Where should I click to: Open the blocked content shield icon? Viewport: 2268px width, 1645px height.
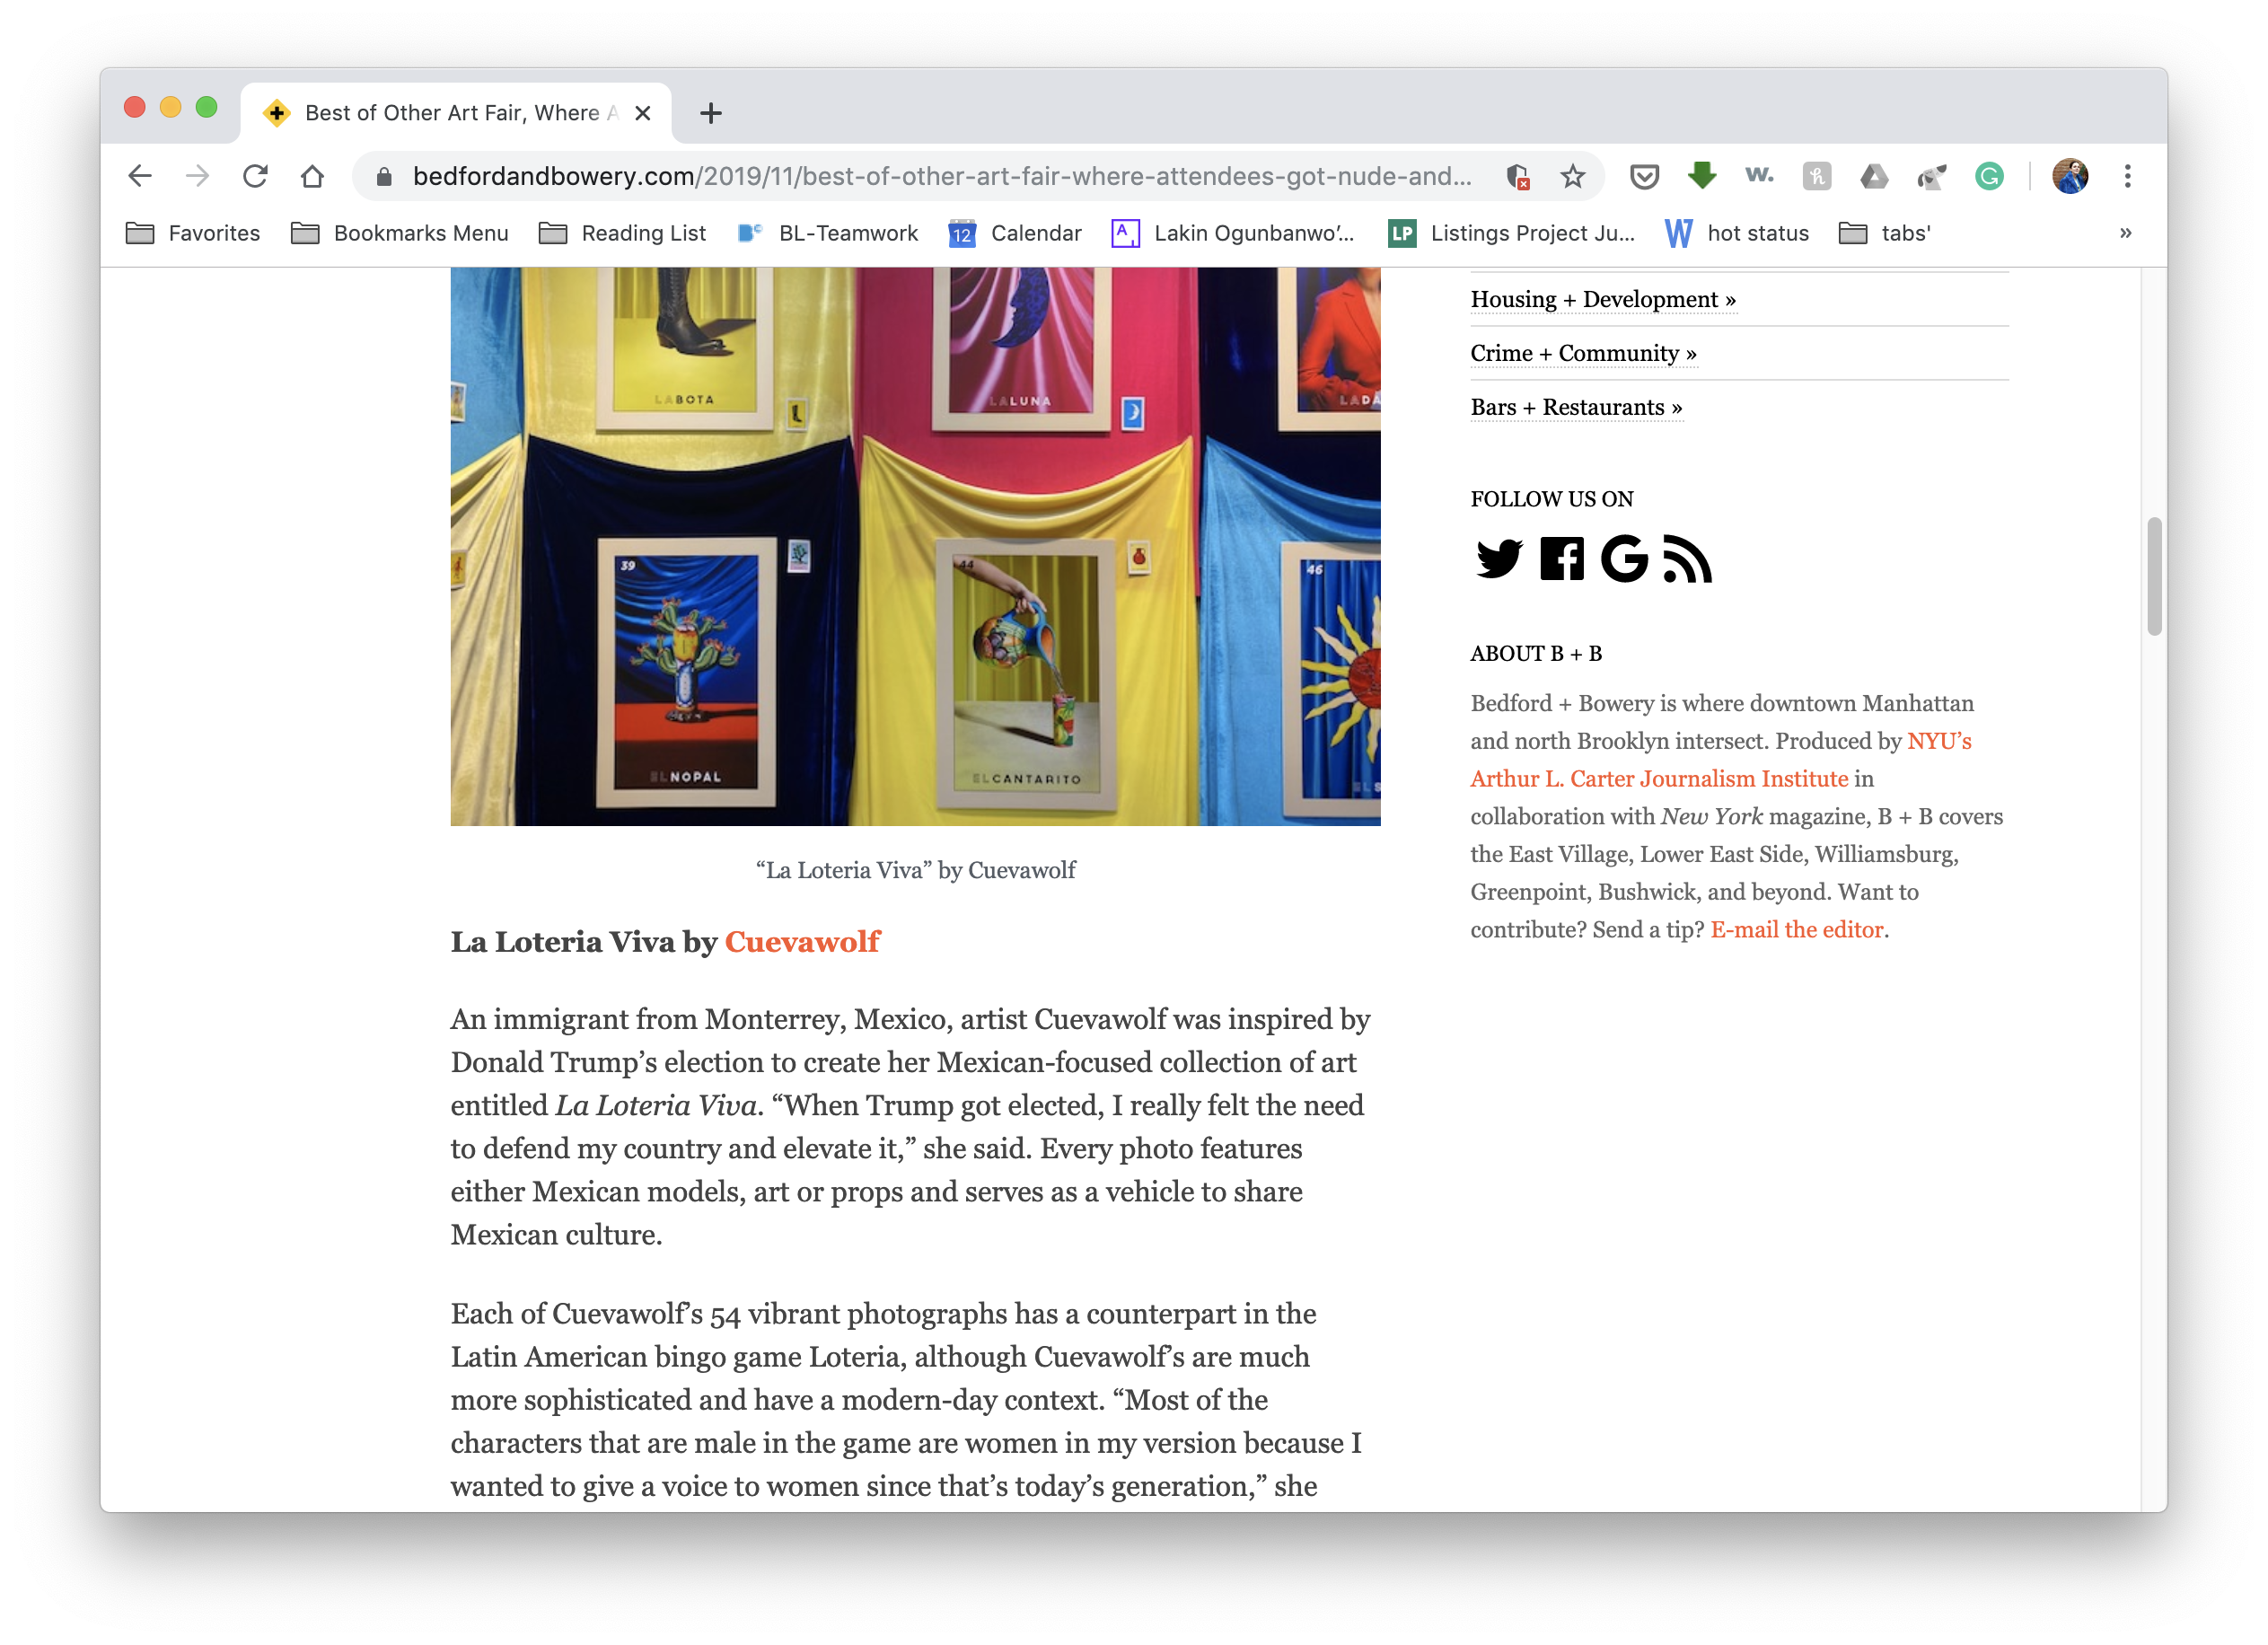(x=1517, y=177)
